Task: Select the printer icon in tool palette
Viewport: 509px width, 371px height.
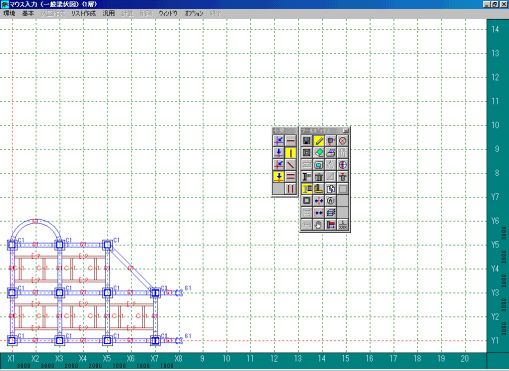Action: (331, 153)
